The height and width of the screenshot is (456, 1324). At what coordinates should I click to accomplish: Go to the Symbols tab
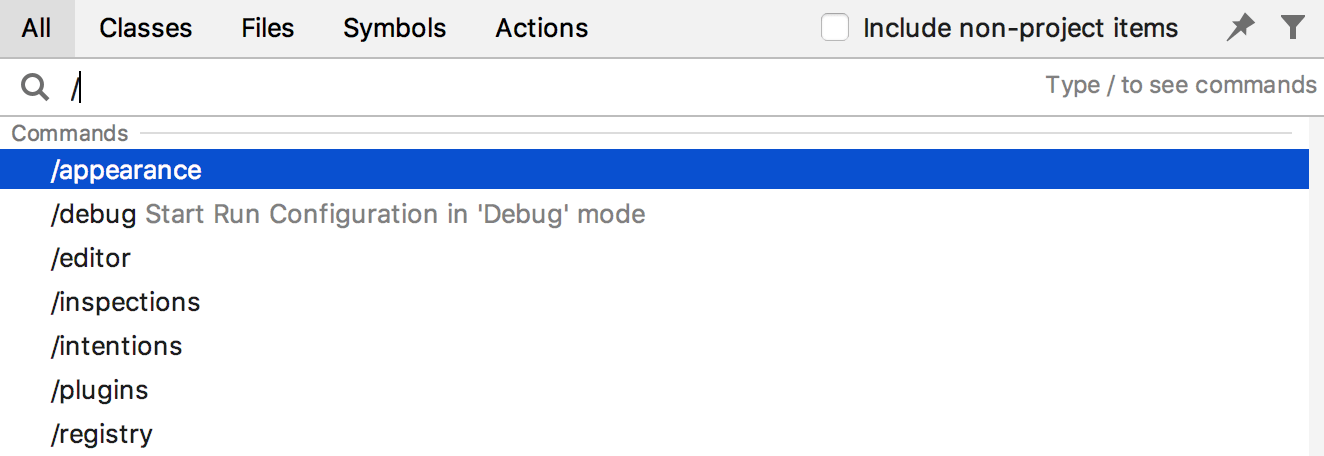pos(395,28)
